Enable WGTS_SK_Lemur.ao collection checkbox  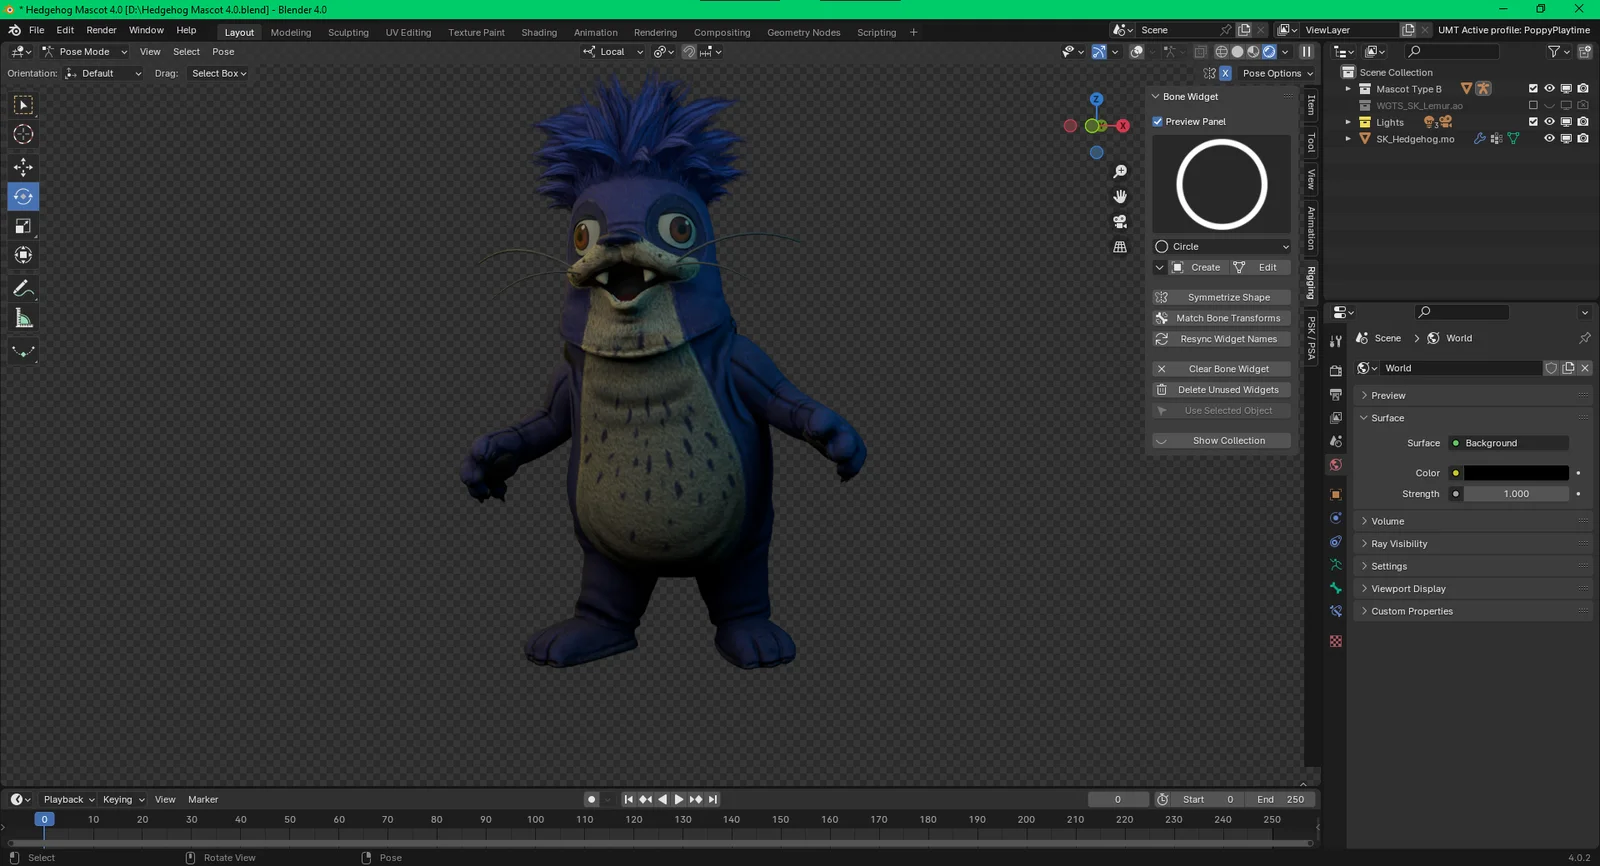click(x=1533, y=105)
